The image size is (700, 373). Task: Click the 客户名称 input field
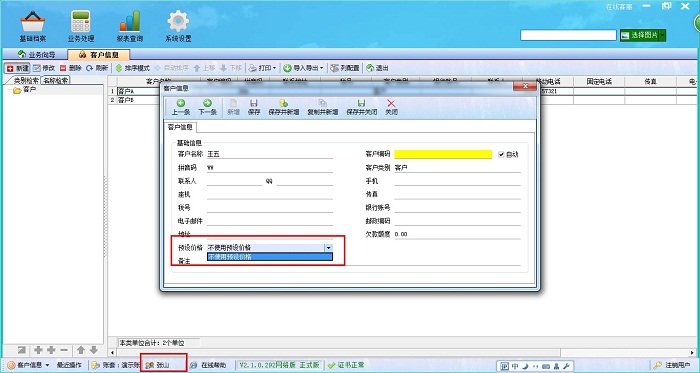pyautogui.click(x=270, y=154)
